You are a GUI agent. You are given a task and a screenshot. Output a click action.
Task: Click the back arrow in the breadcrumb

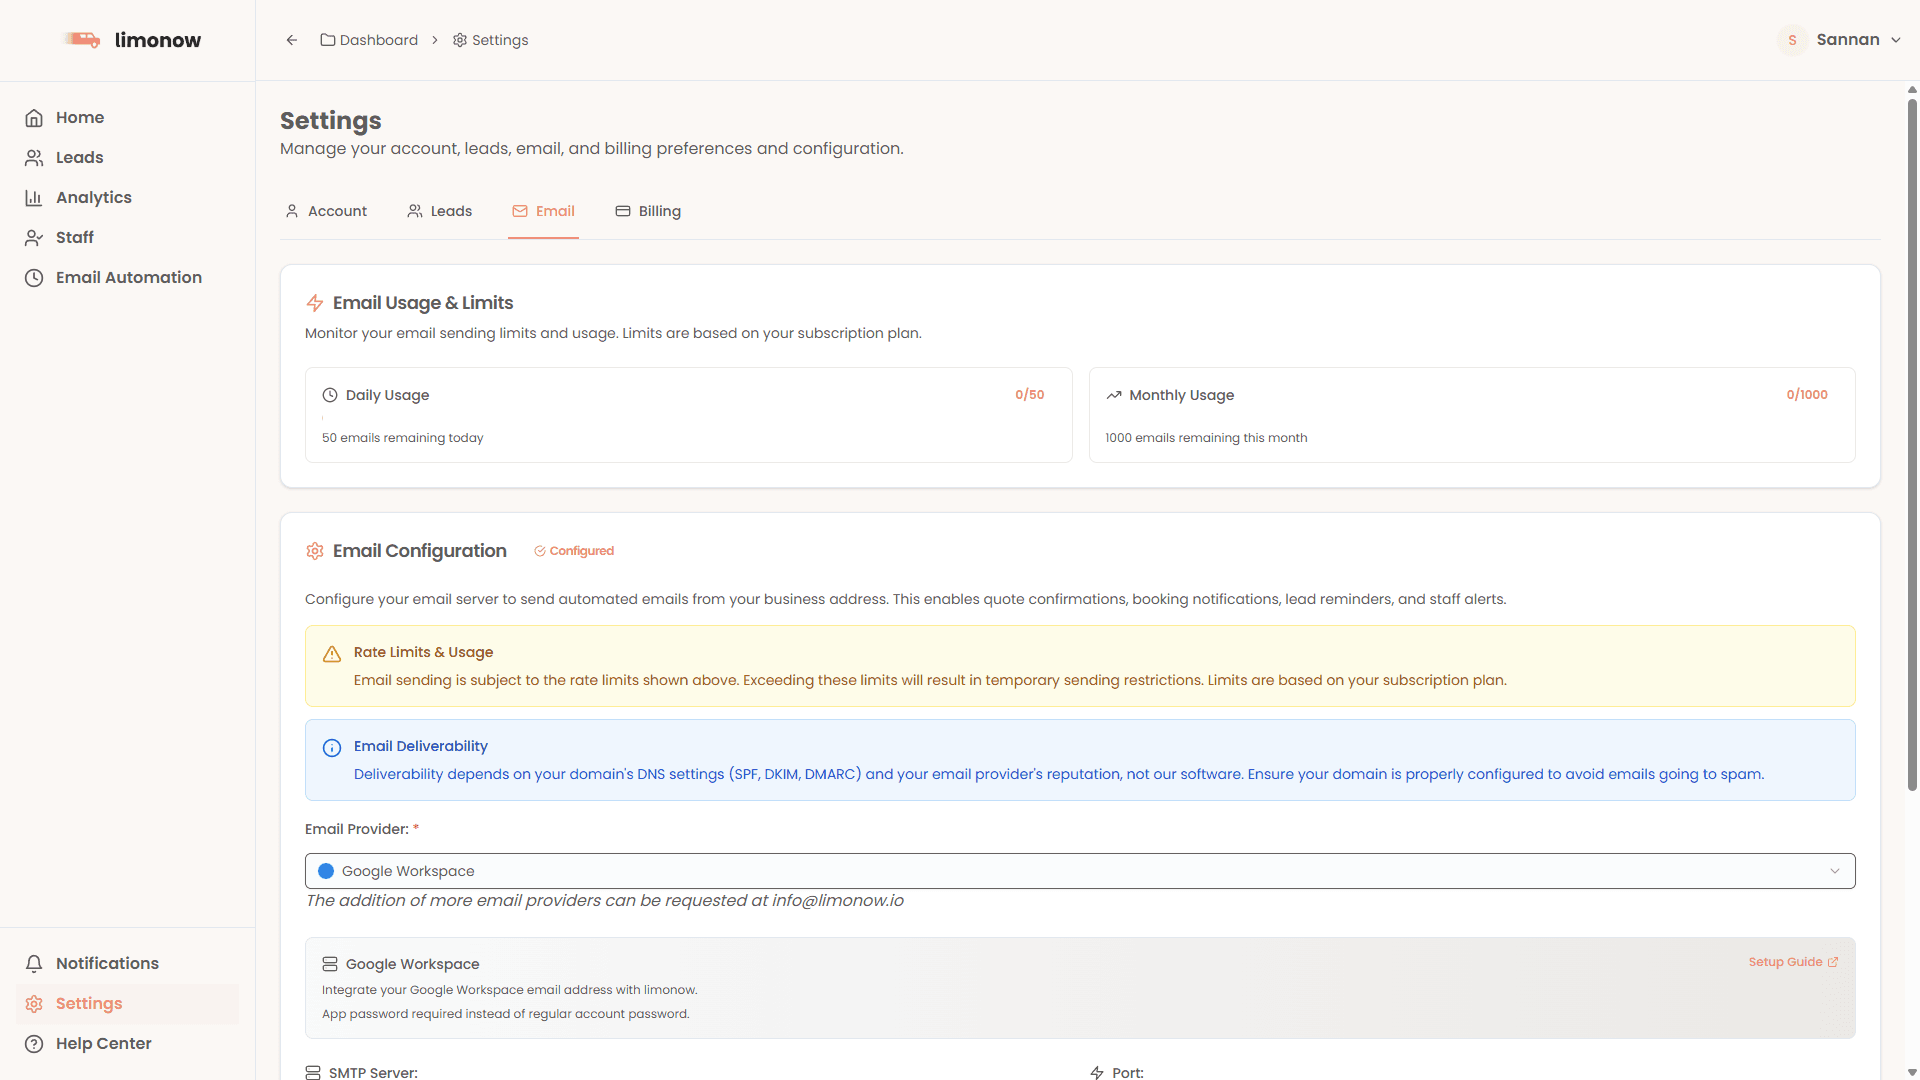click(x=291, y=40)
